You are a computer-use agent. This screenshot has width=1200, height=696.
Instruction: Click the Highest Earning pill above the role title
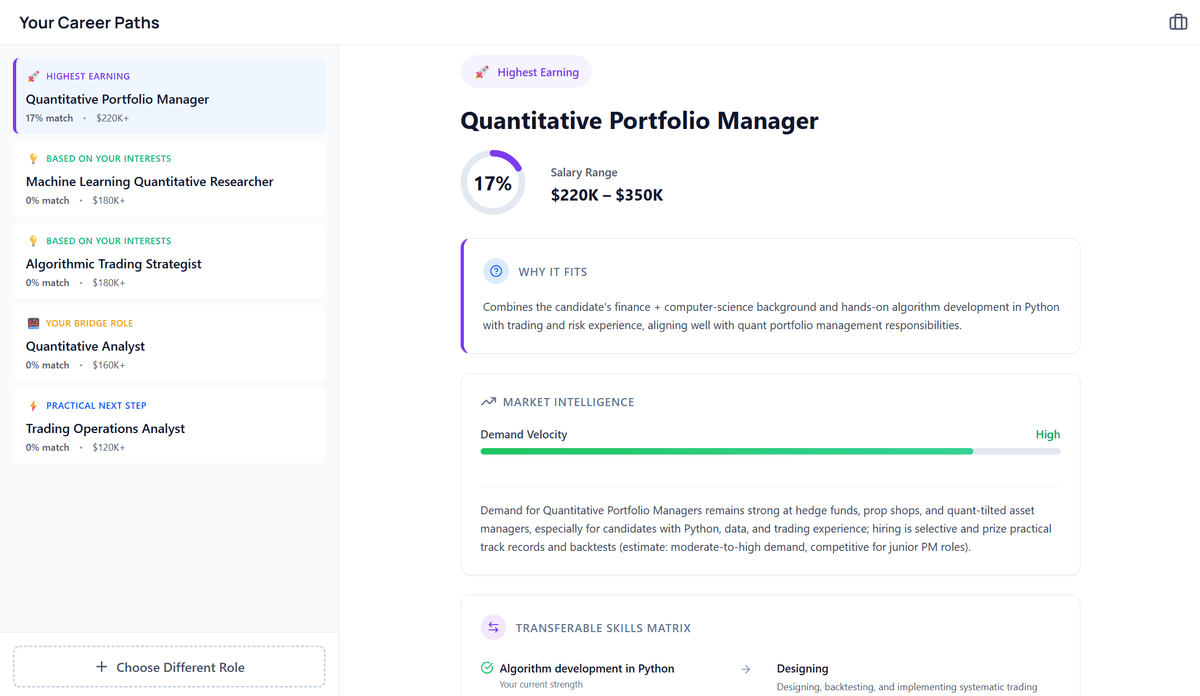(x=526, y=71)
